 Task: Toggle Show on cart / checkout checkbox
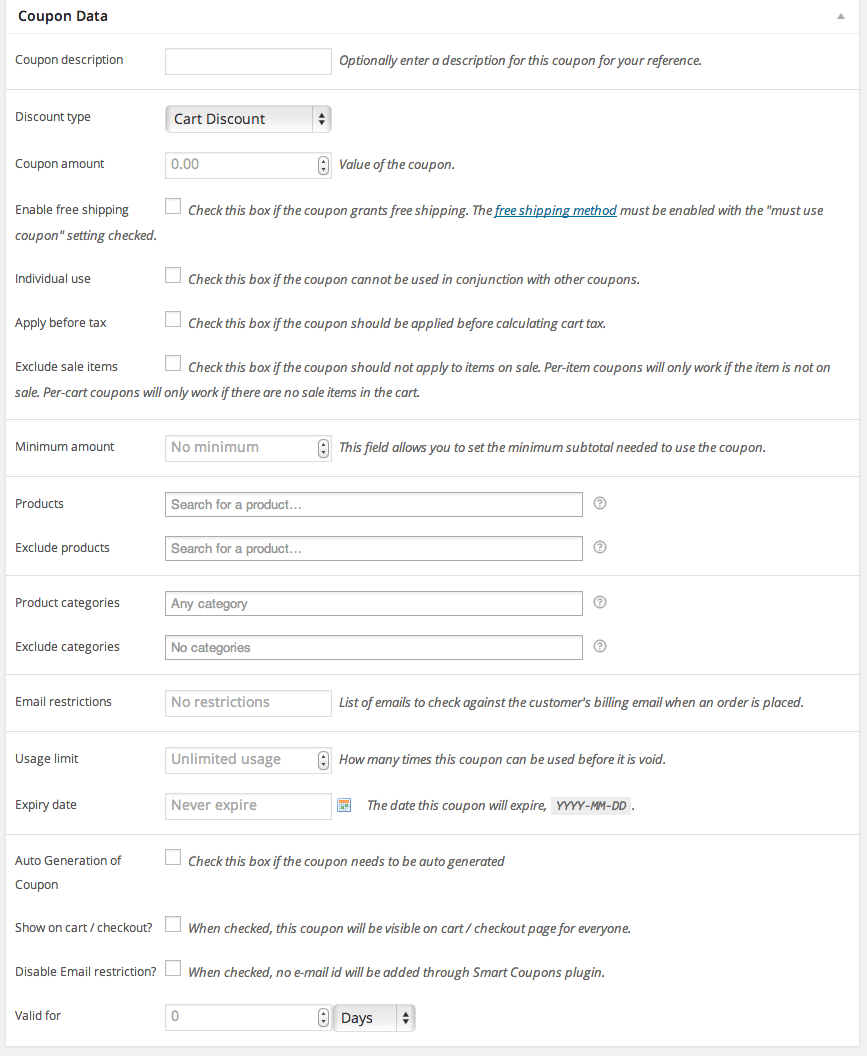pyautogui.click(x=173, y=925)
